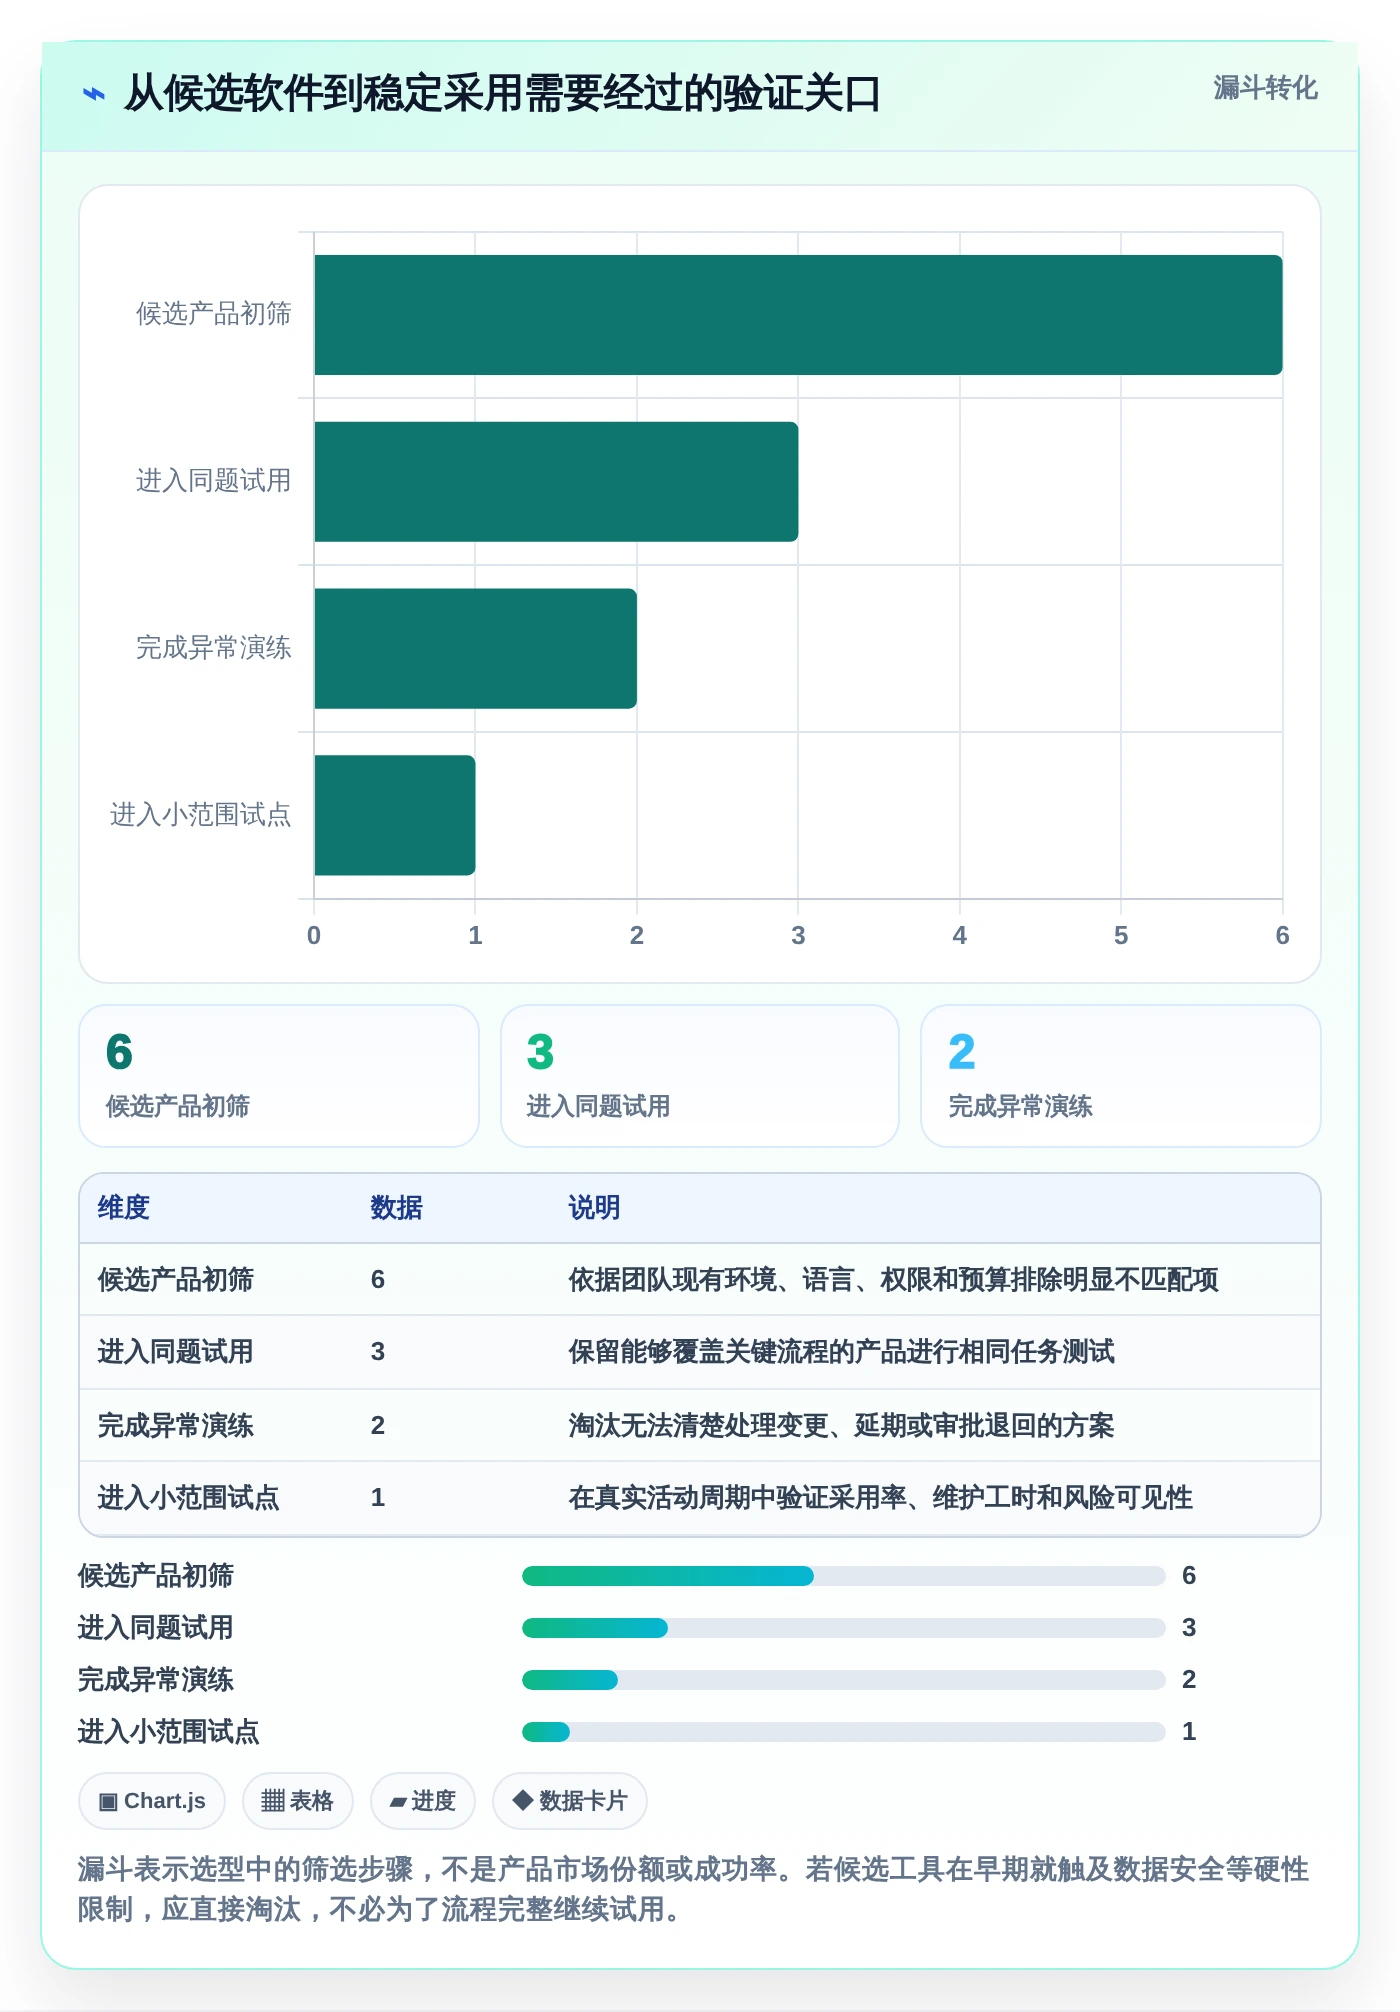Click the Chart.js tag chip
1400x2012 pixels.
pos(152,1801)
